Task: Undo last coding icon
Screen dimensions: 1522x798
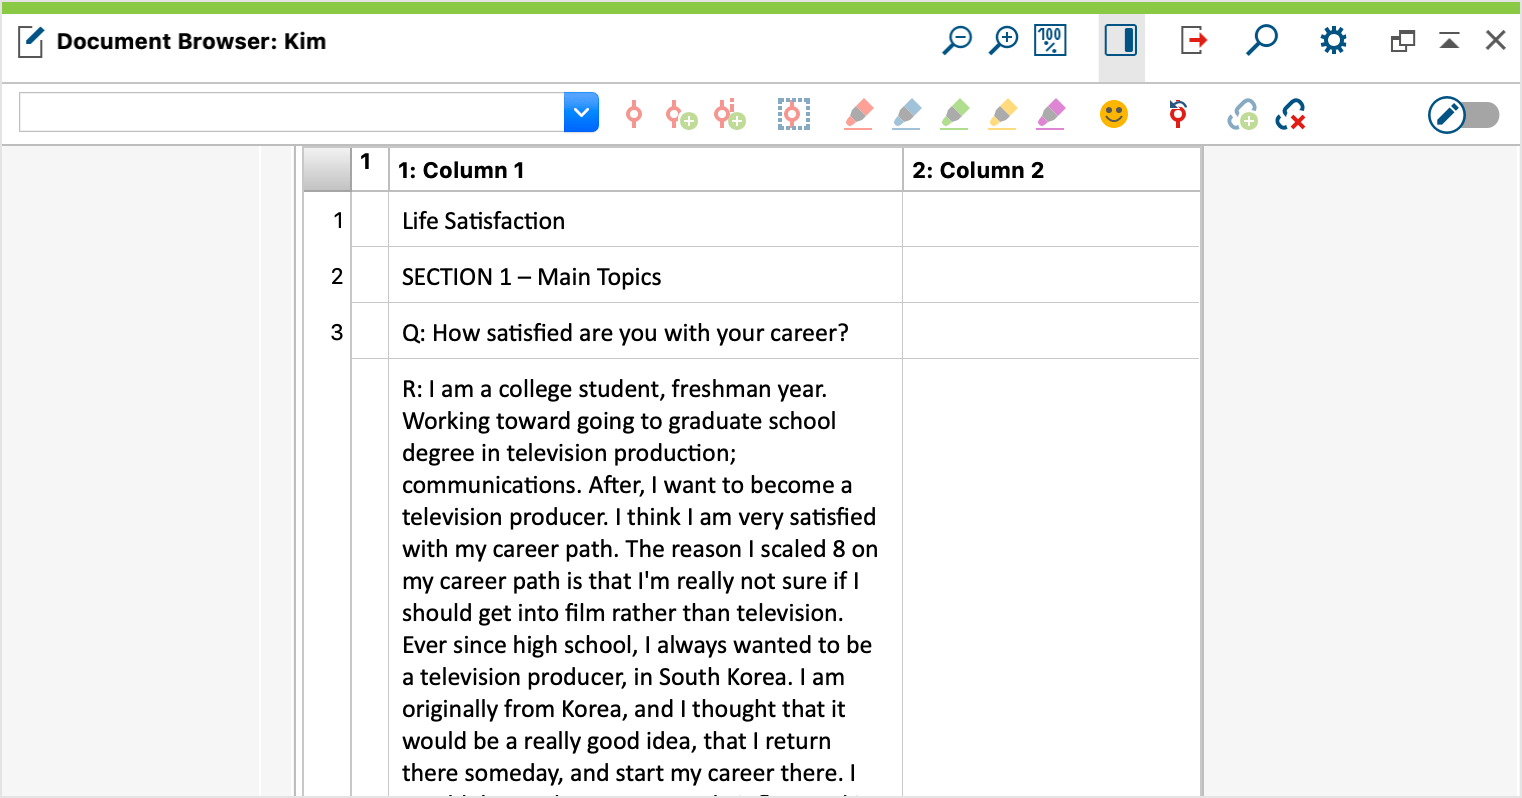Action: (1178, 114)
